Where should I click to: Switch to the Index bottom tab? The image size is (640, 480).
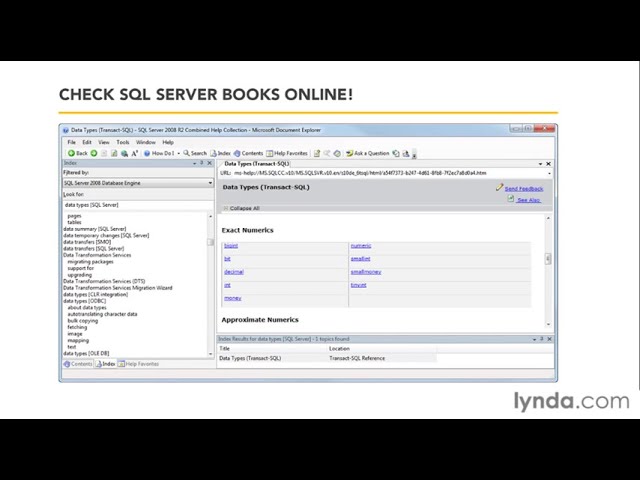point(105,364)
